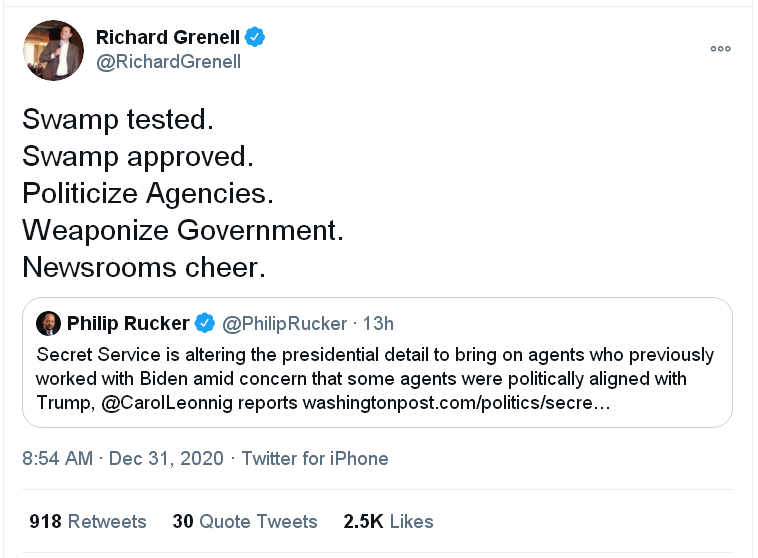The image size is (758, 558).
Task: View the 30 Quote Tweets list
Action: coord(245,521)
